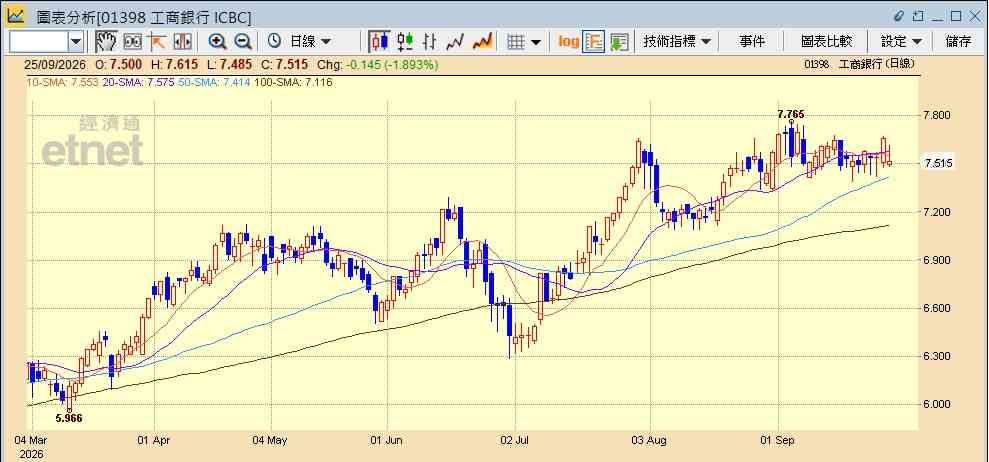Switch to line chart type
The image size is (989, 462).
pyautogui.click(x=455, y=42)
